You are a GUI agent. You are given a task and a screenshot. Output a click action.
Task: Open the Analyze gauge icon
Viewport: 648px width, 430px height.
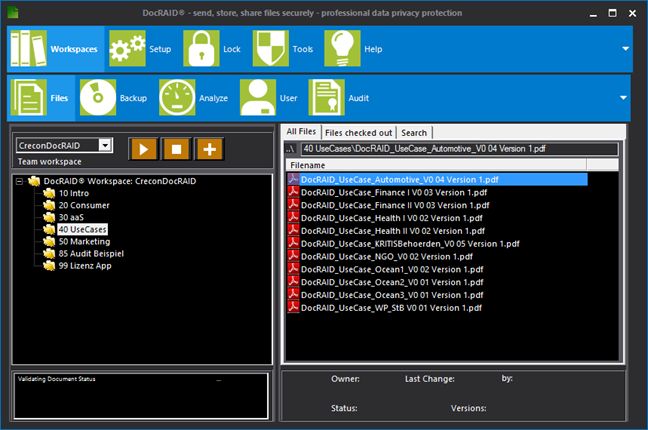[177, 98]
